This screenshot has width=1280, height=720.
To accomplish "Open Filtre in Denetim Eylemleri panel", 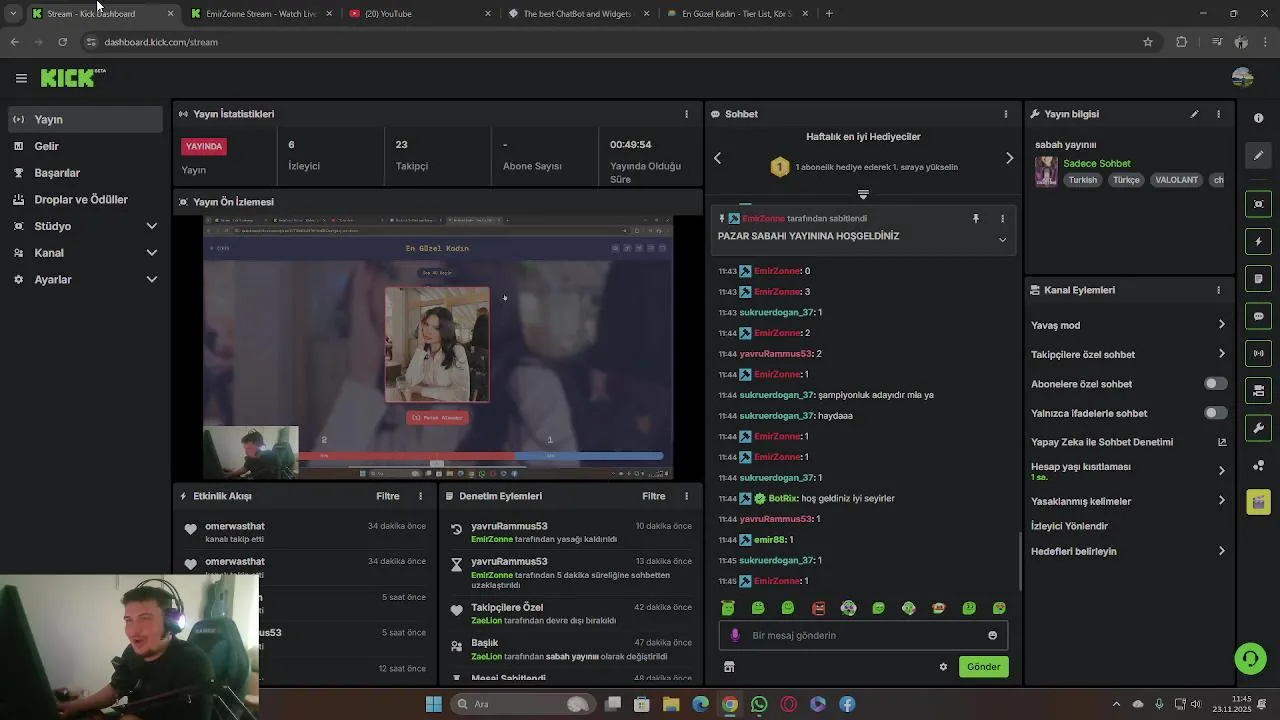I will click(653, 496).
